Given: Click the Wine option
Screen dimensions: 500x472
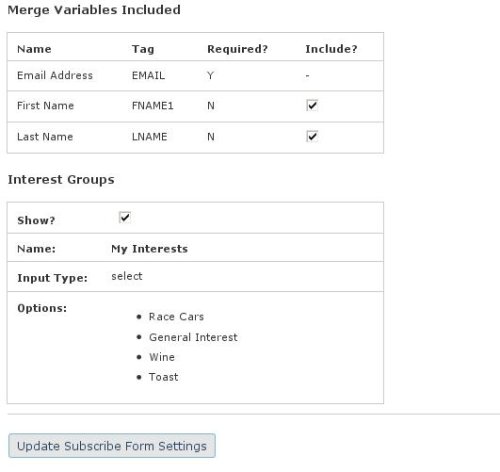Looking at the screenshot, I should tap(162, 357).
